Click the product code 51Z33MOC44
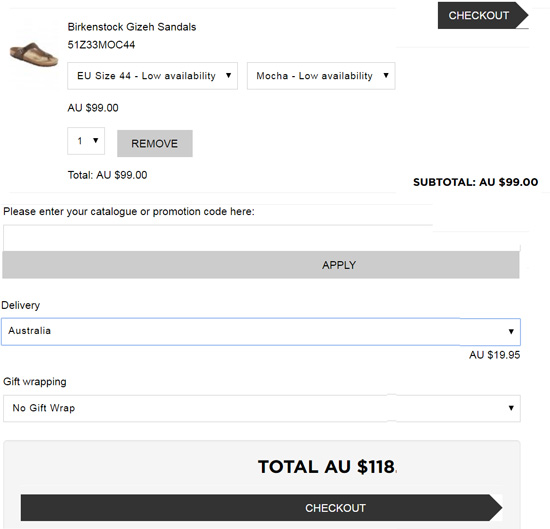This screenshot has height=529, width=550. click(101, 45)
